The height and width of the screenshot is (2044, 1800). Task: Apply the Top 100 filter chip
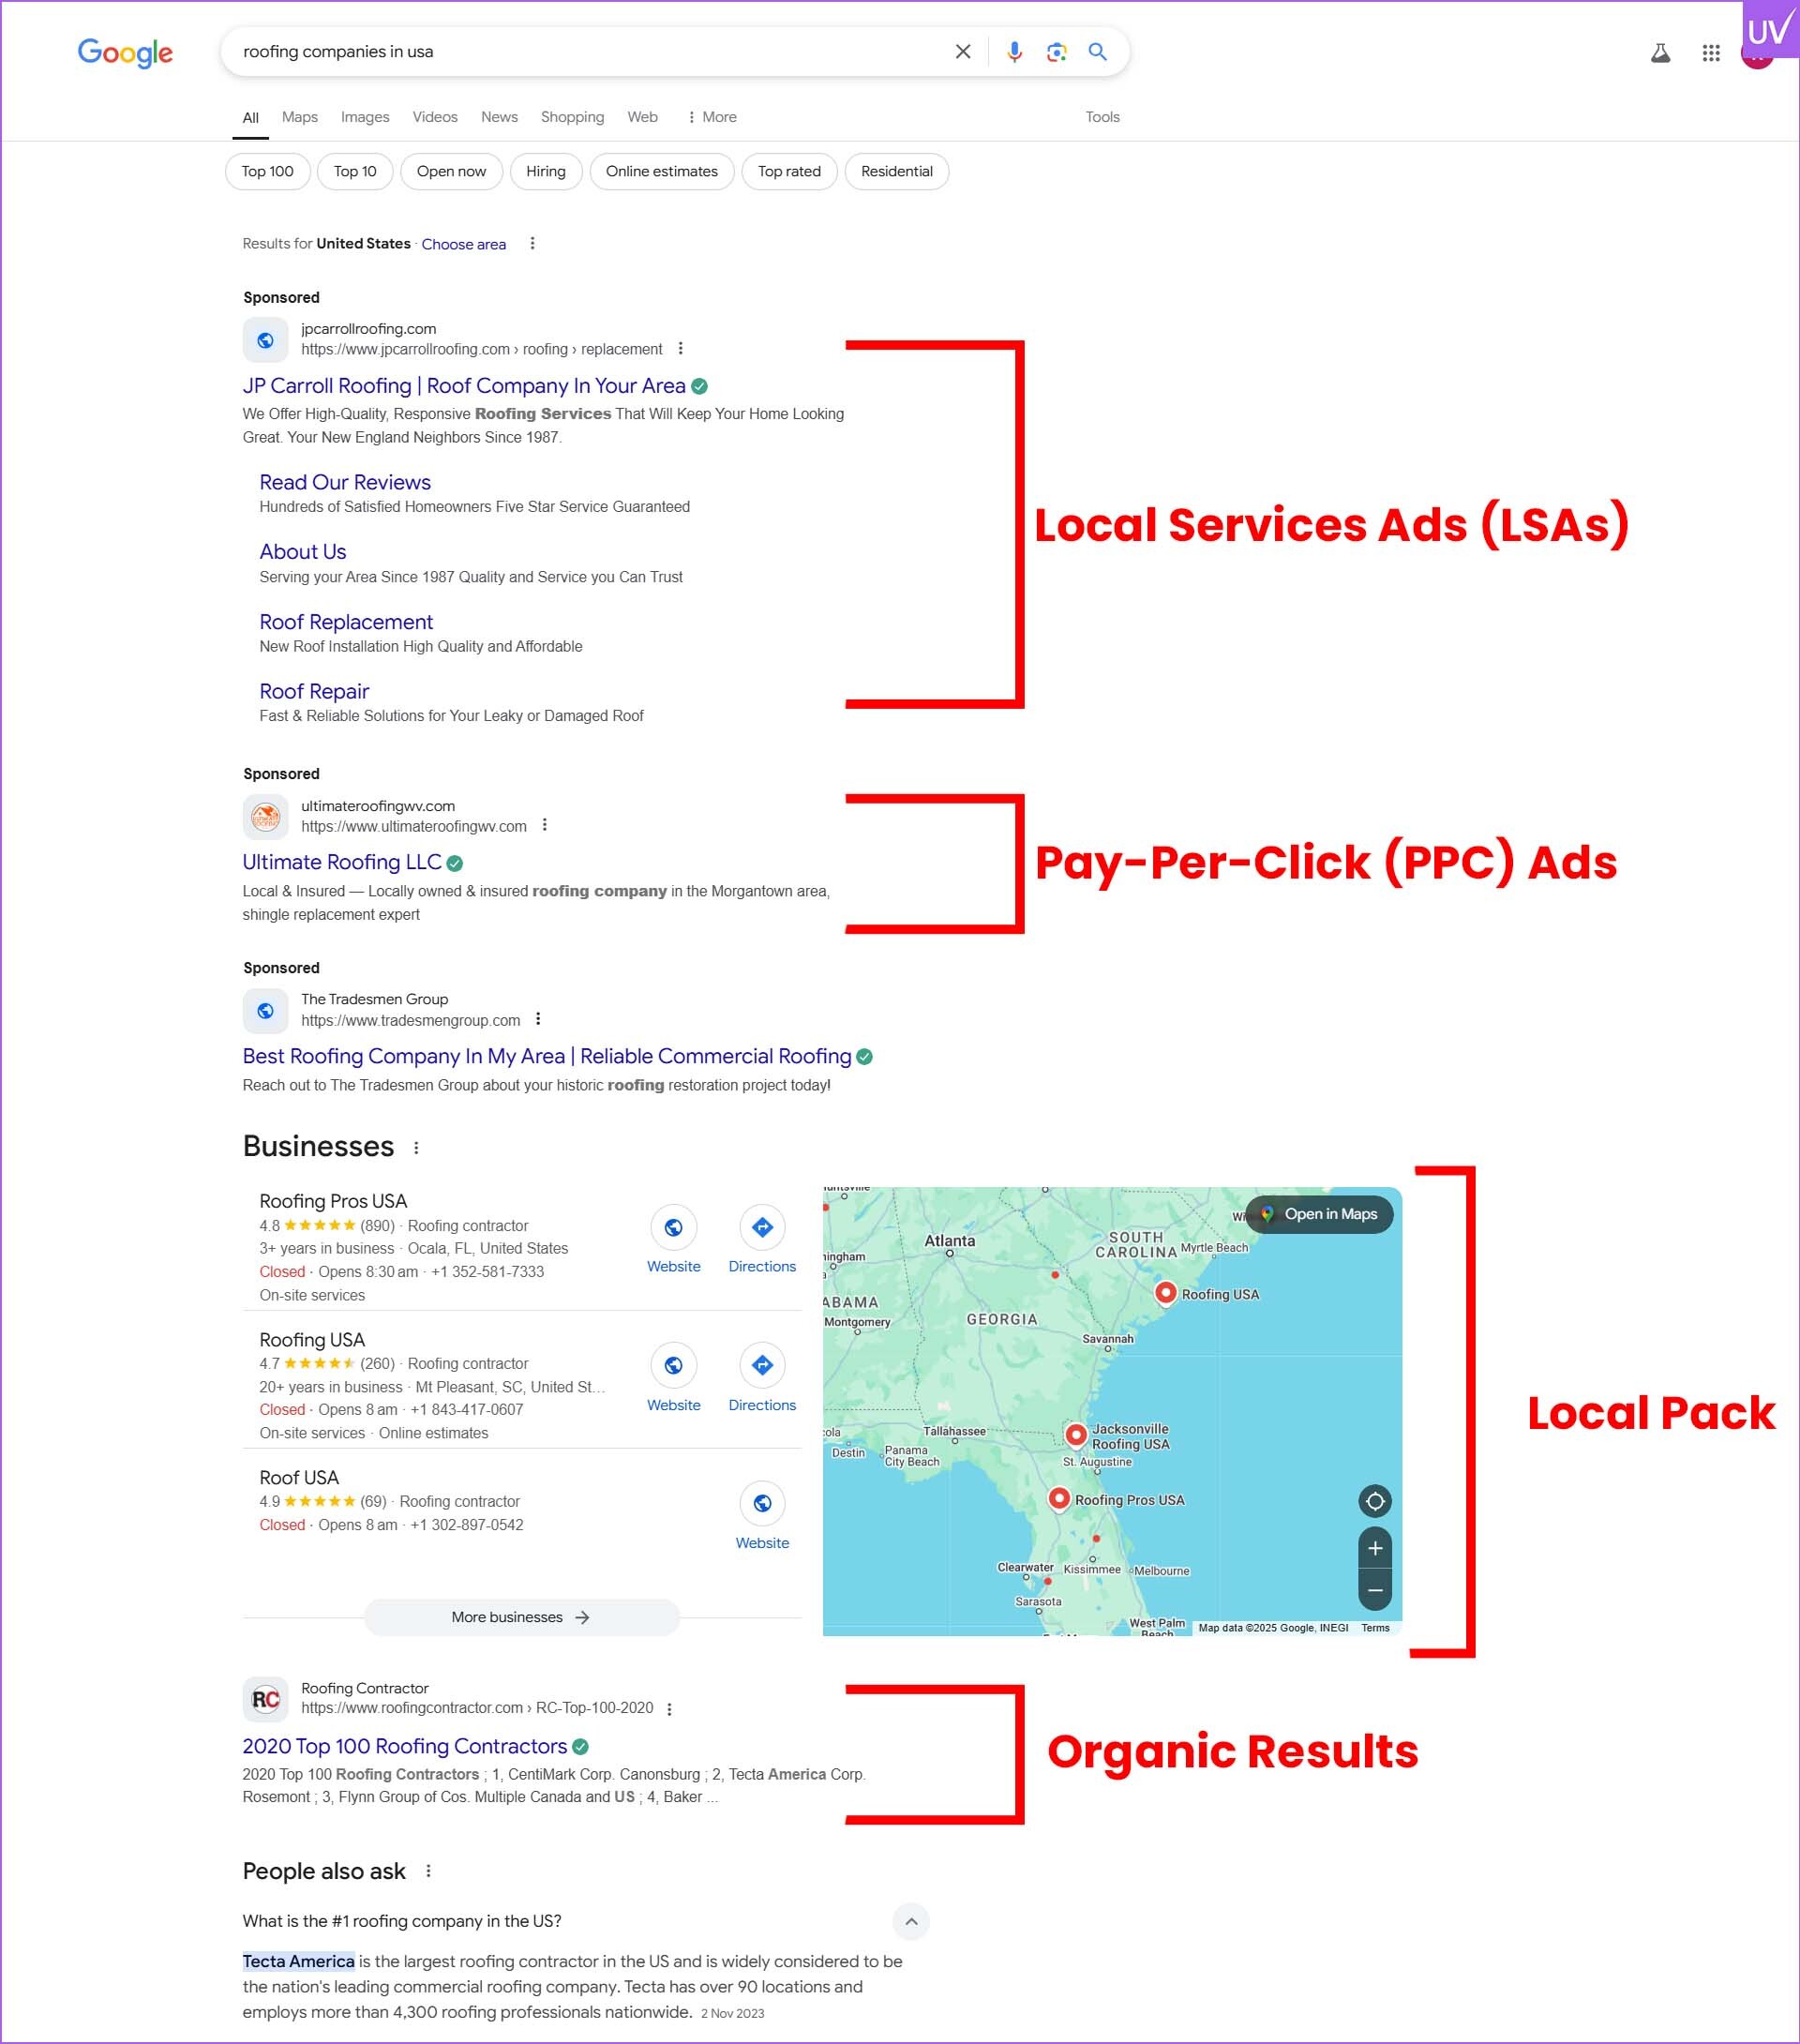[268, 171]
